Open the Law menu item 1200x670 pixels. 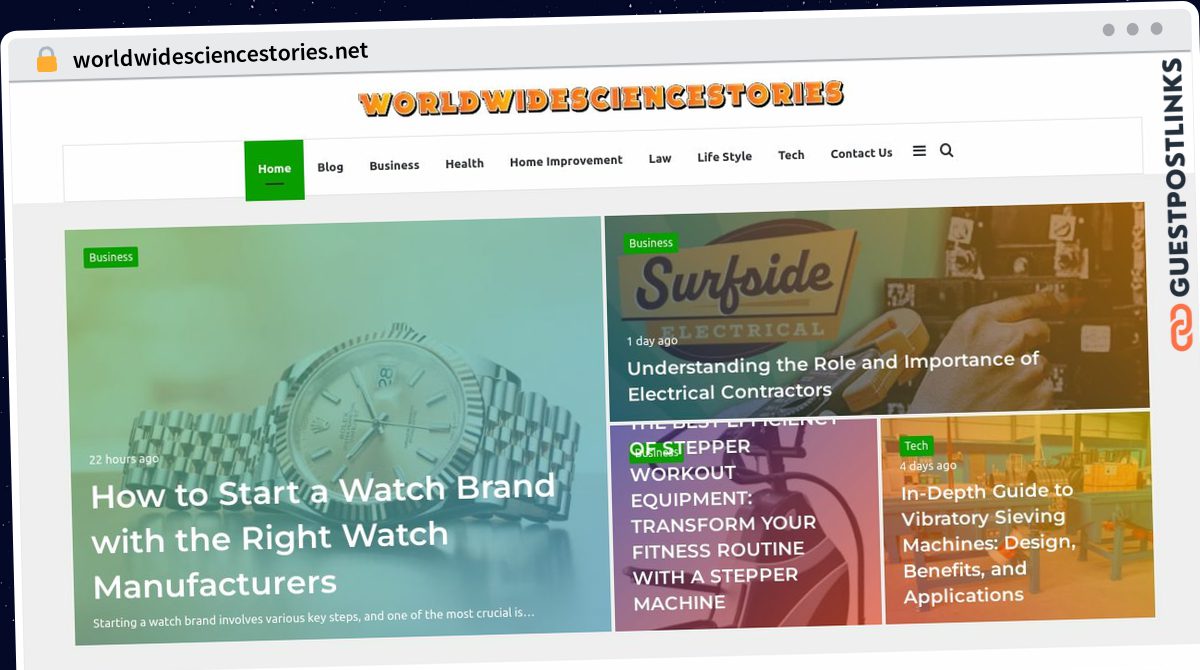click(660, 158)
